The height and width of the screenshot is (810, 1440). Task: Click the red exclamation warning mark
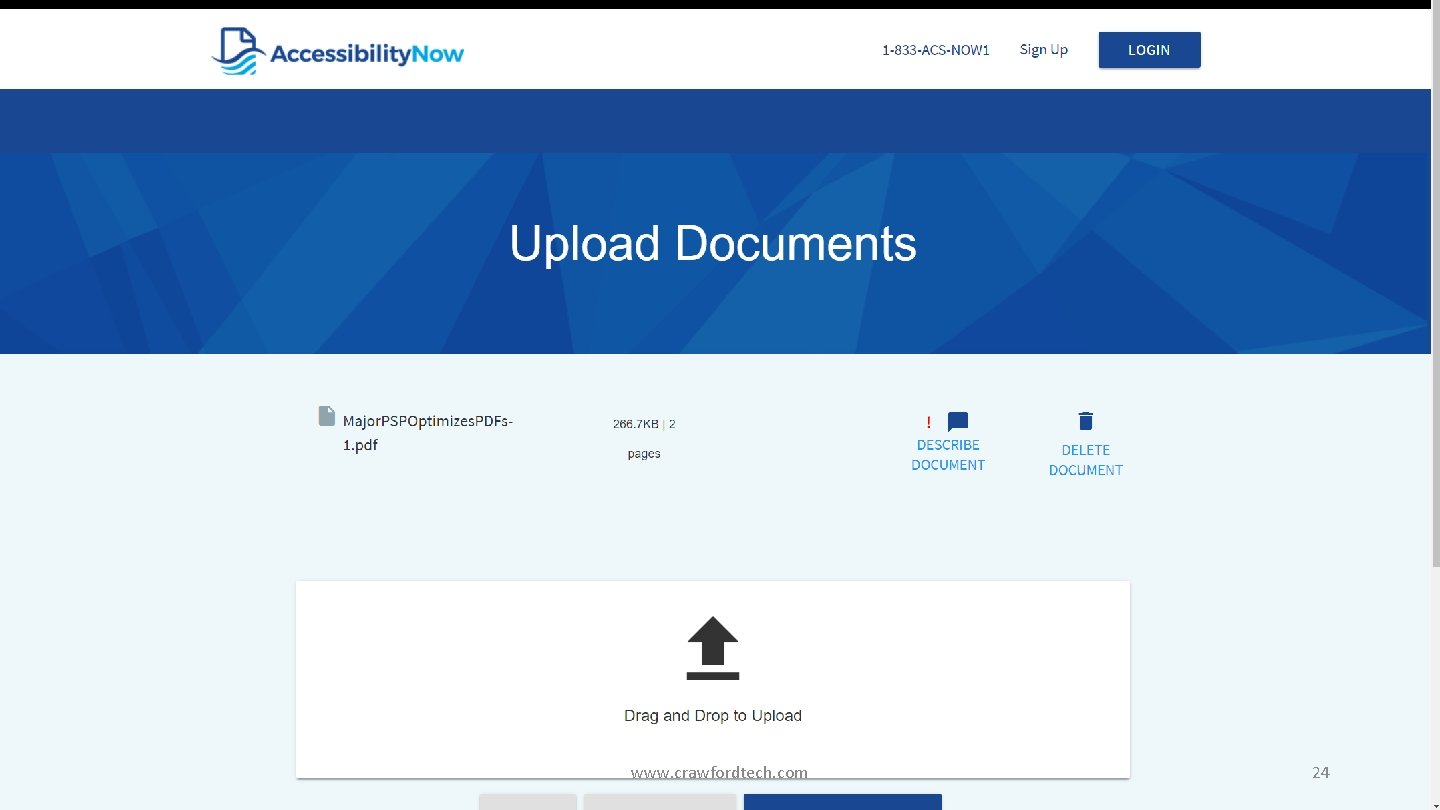click(929, 422)
